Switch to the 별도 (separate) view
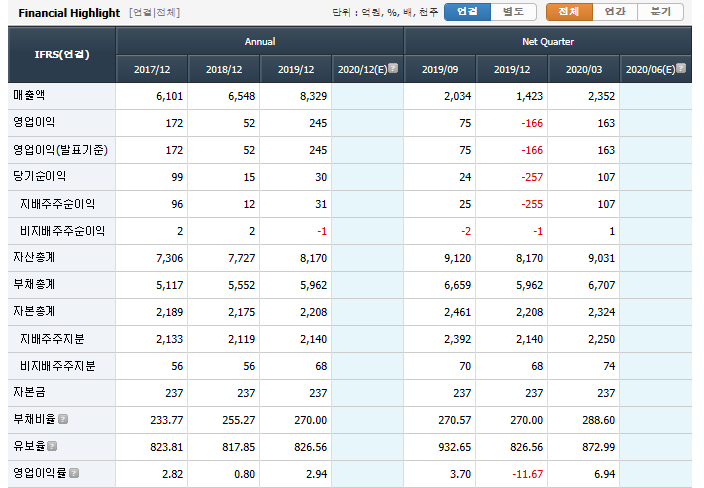 (x=514, y=12)
